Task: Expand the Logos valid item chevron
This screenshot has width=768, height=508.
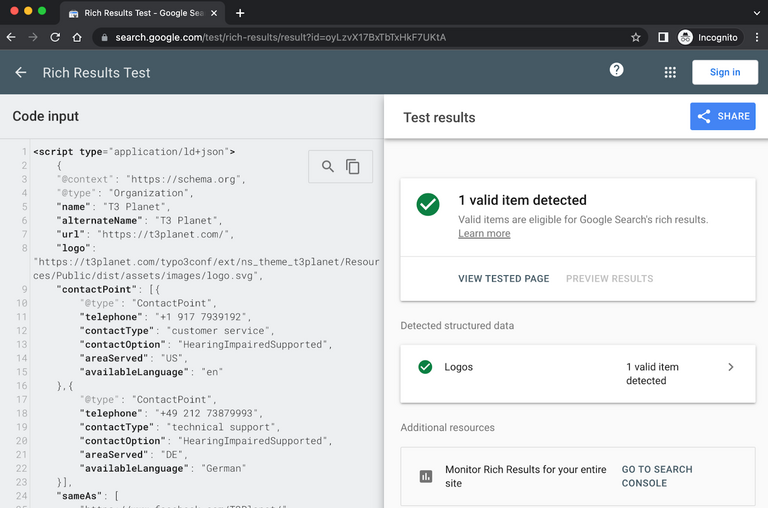Action: [x=730, y=367]
